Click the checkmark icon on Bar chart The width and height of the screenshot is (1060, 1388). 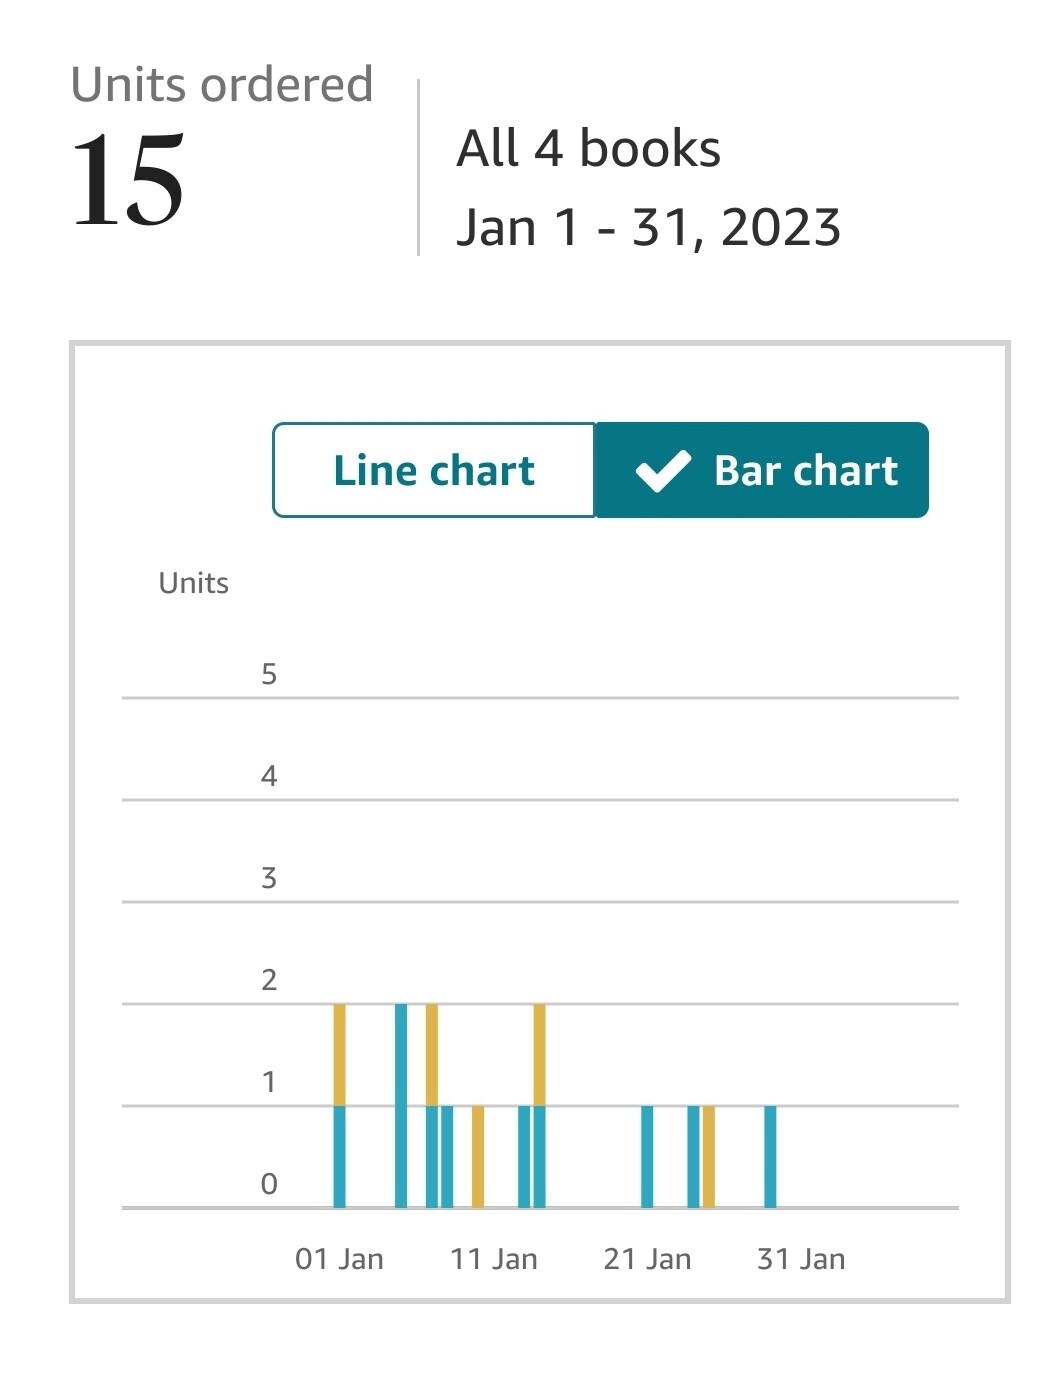(663, 471)
